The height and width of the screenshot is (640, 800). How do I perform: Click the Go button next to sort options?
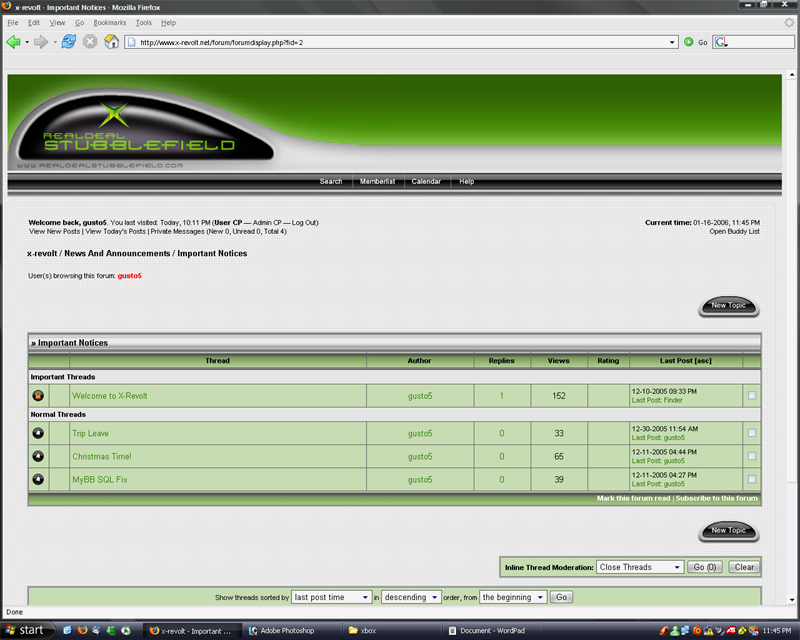point(561,597)
